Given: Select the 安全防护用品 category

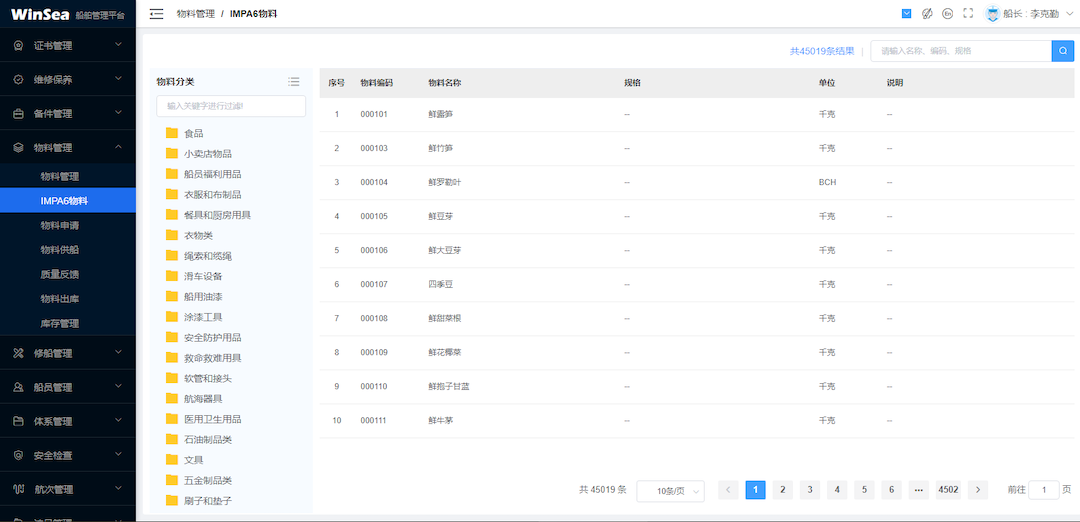Looking at the screenshot, I should click(212, 337).
